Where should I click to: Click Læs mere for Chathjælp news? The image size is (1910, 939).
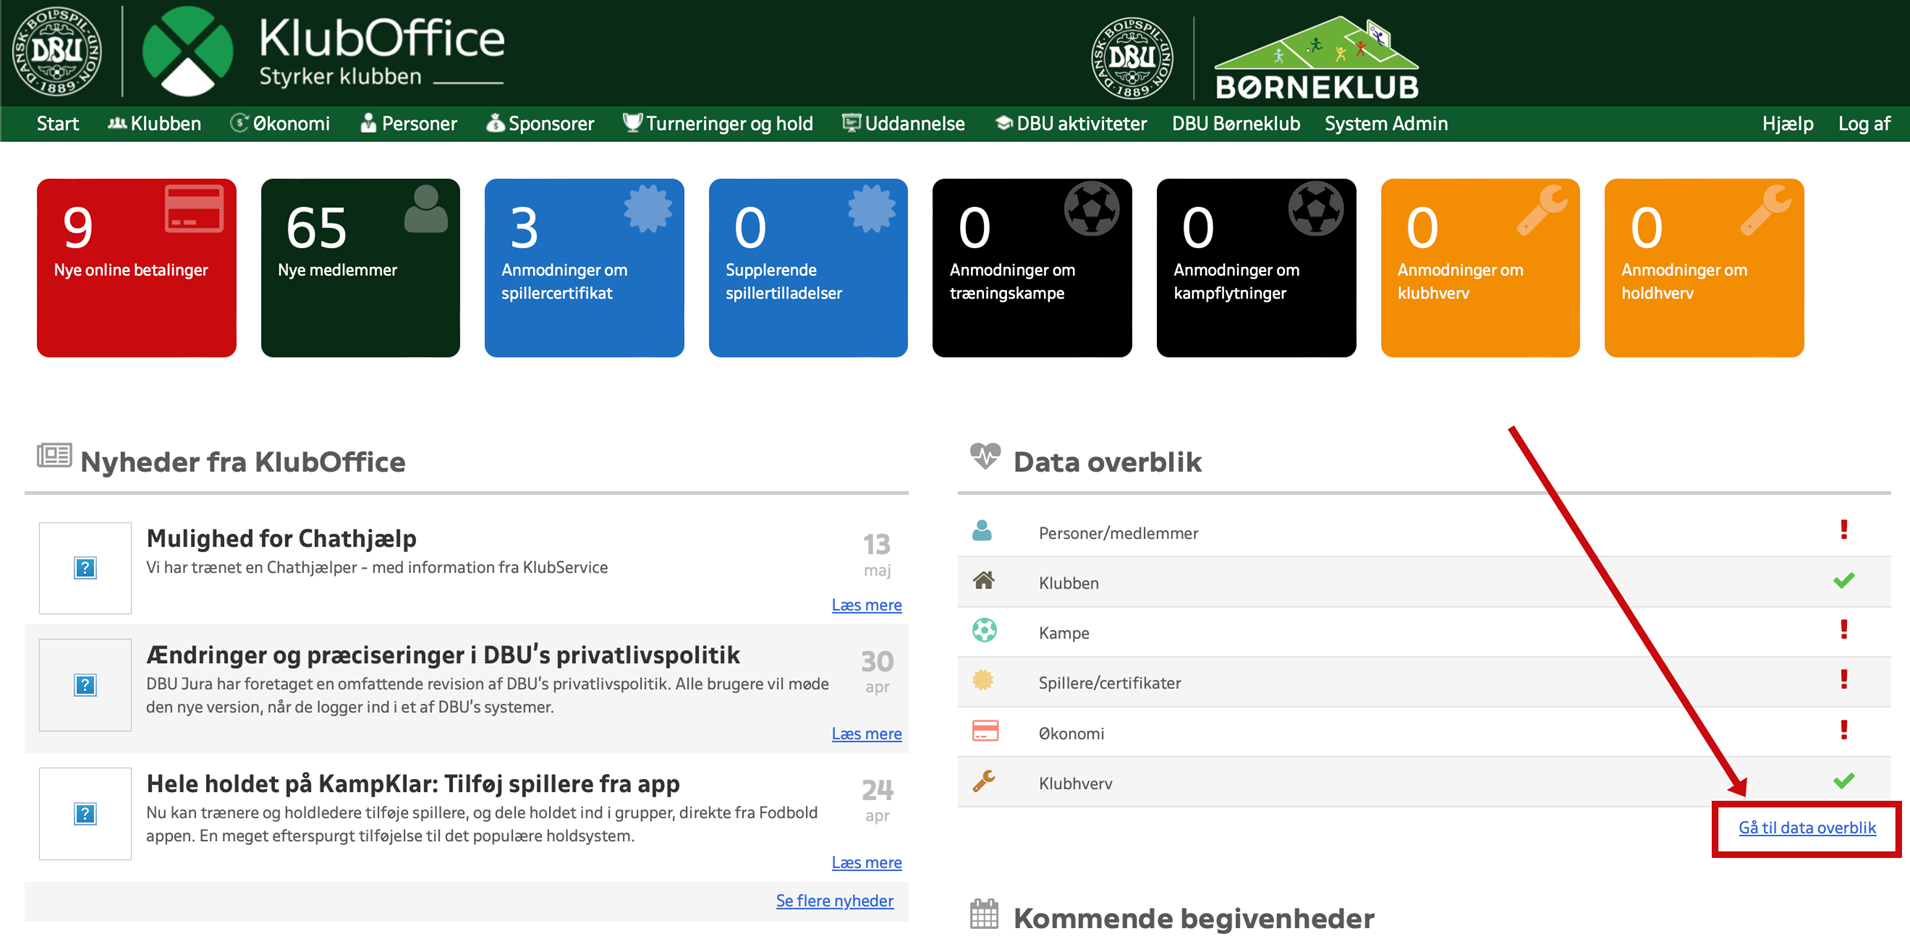[x=867, y=605]
